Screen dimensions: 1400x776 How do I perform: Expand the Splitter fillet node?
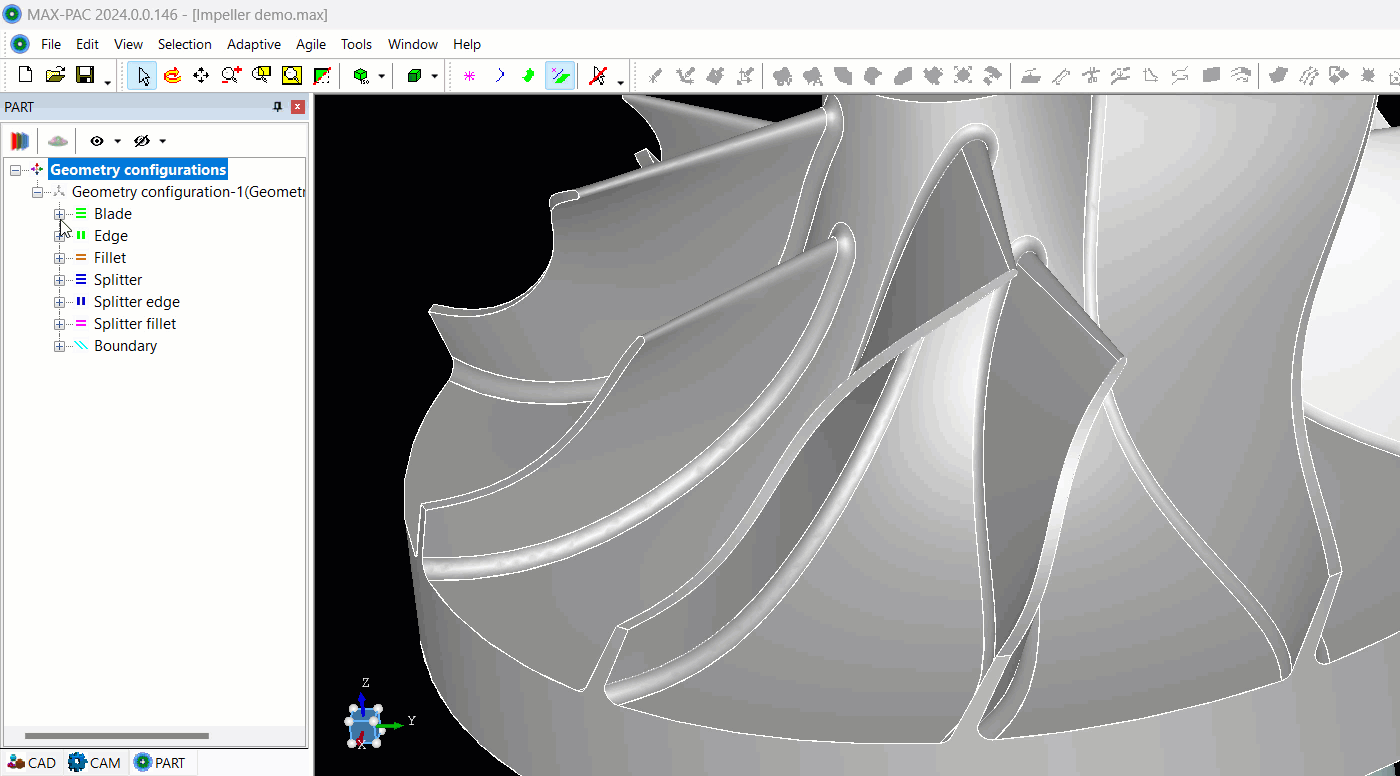point(59,324)
